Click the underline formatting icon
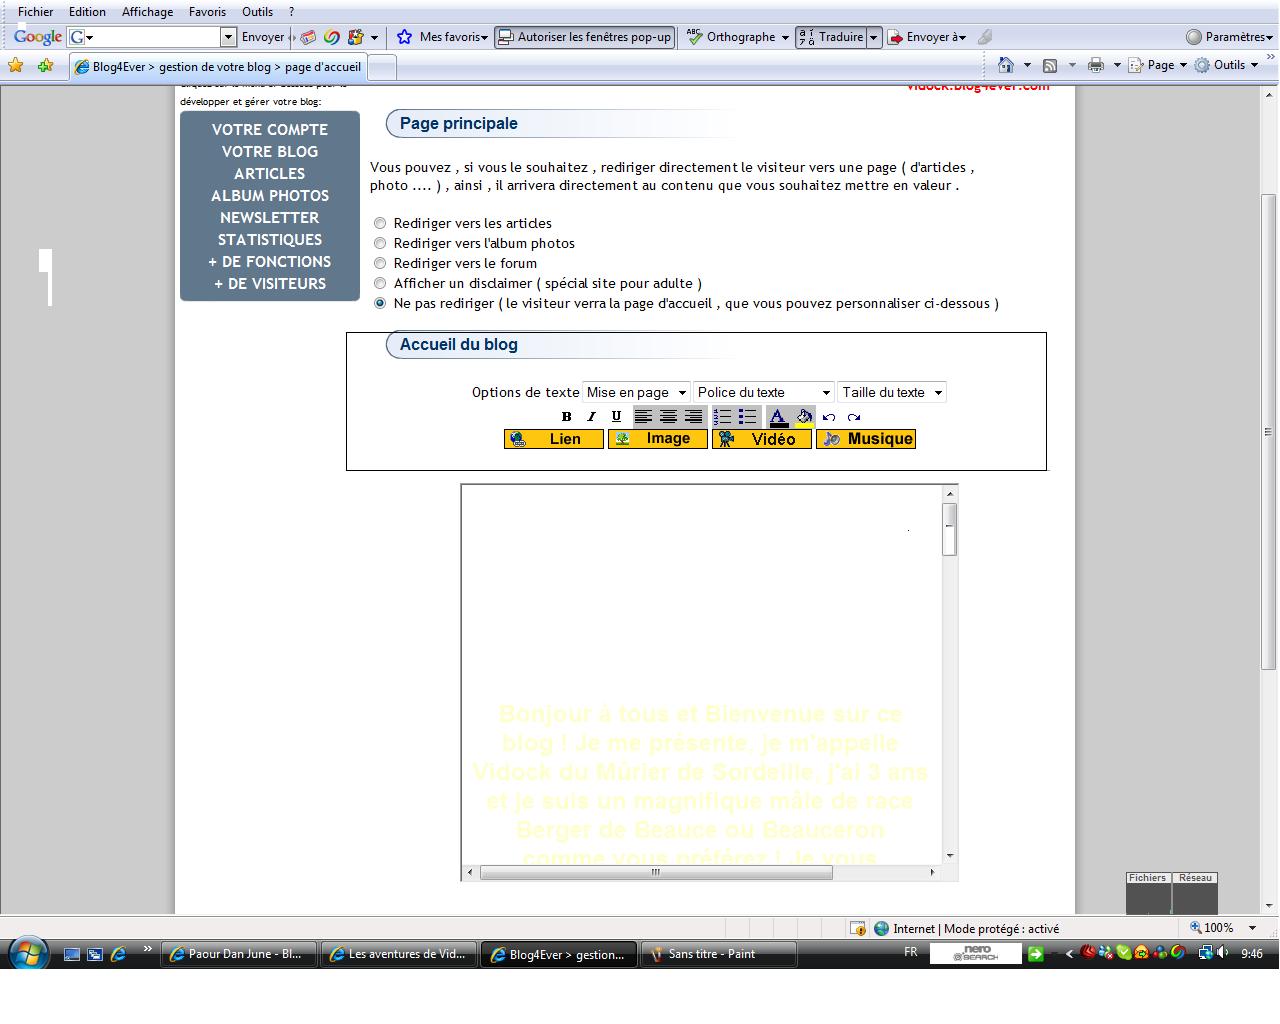 (x=616, y=417)
